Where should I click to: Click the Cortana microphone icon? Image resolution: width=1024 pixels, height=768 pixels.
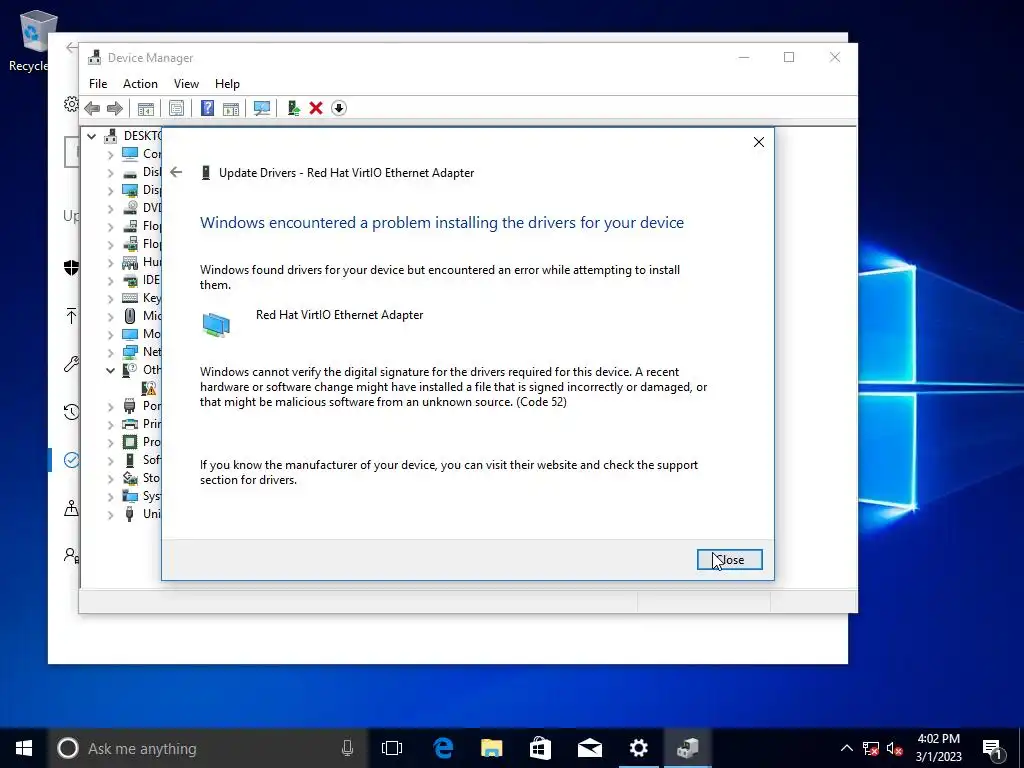coord(347,748)
